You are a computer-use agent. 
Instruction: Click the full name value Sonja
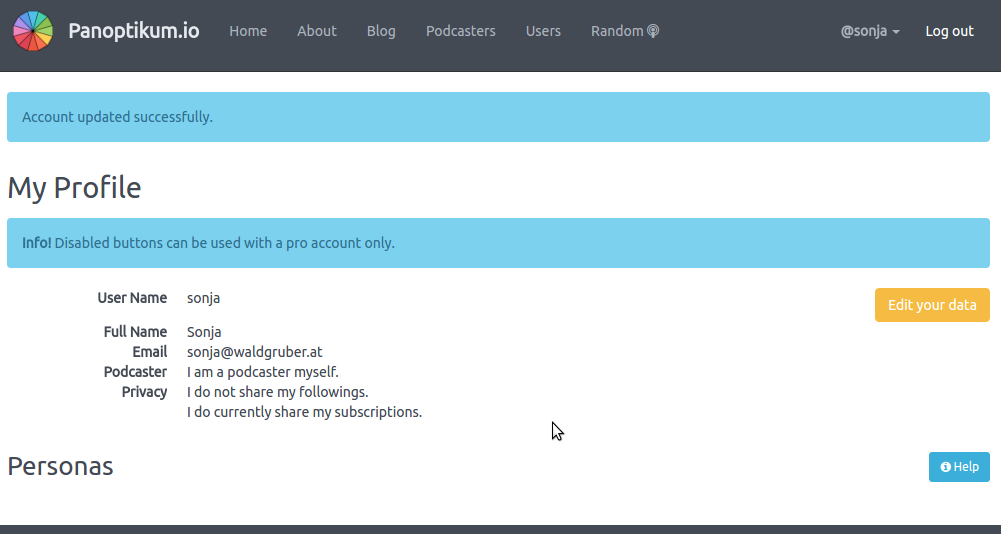pyautogui.click(x=204, y=332)
